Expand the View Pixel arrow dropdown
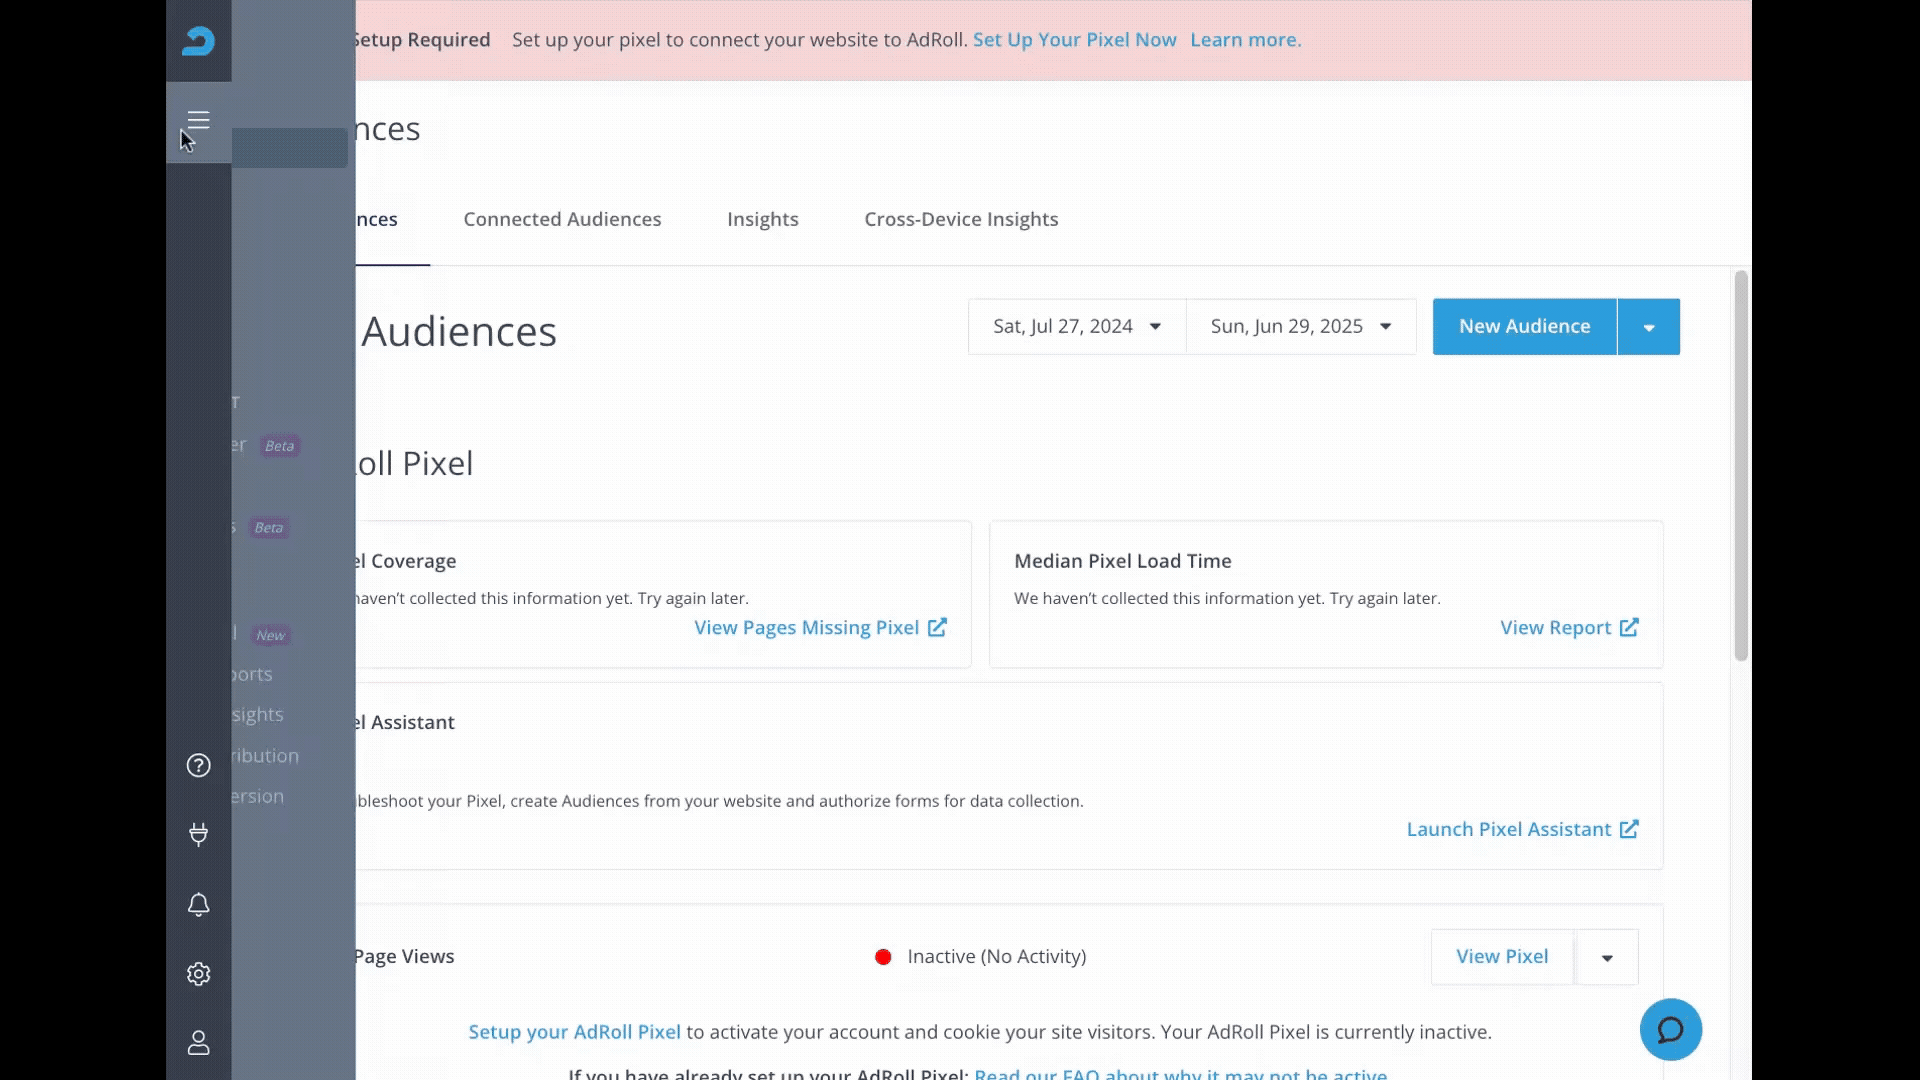 click(1607, 957)
